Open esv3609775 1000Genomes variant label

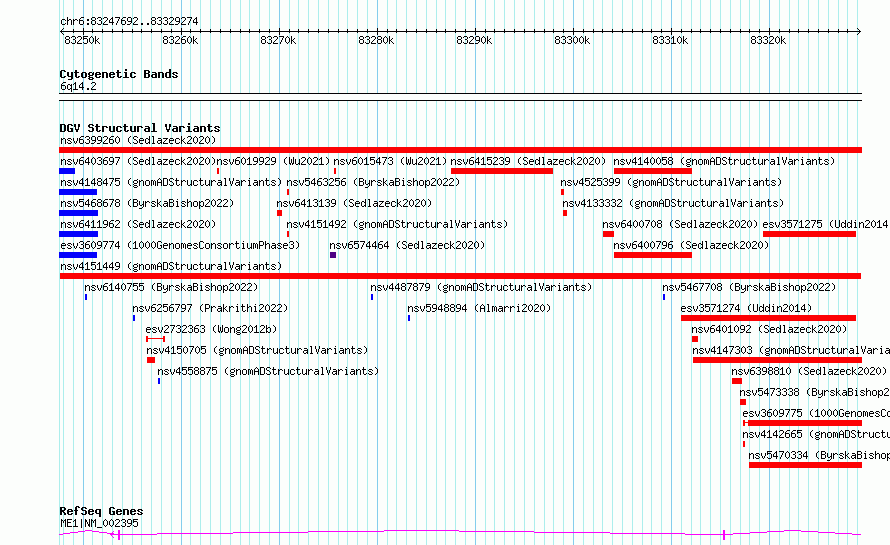coord(816,413)
